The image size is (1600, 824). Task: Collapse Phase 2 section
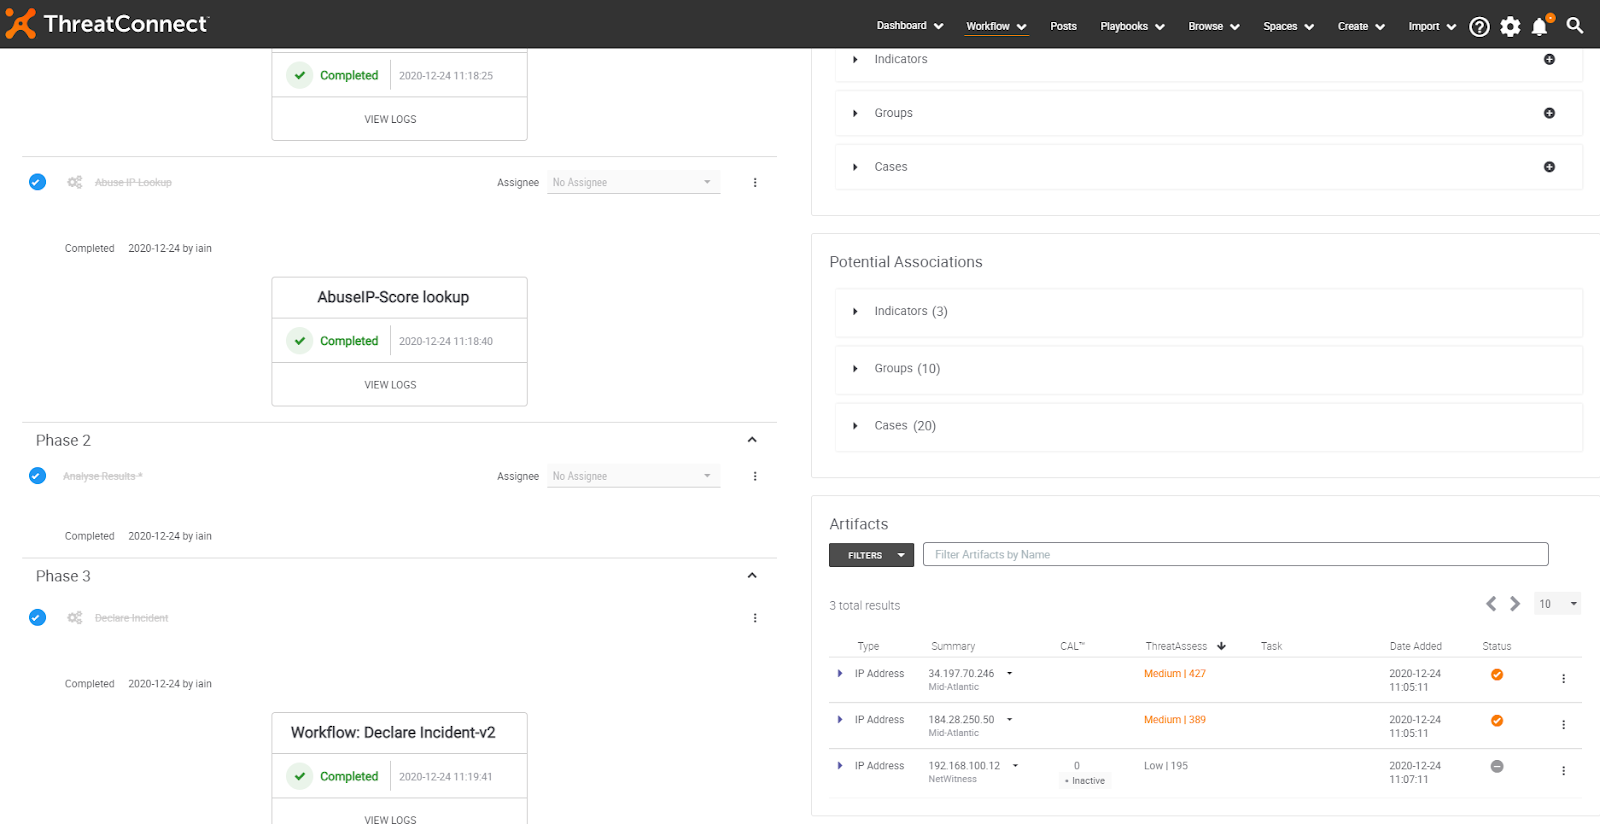click(752, 440)
